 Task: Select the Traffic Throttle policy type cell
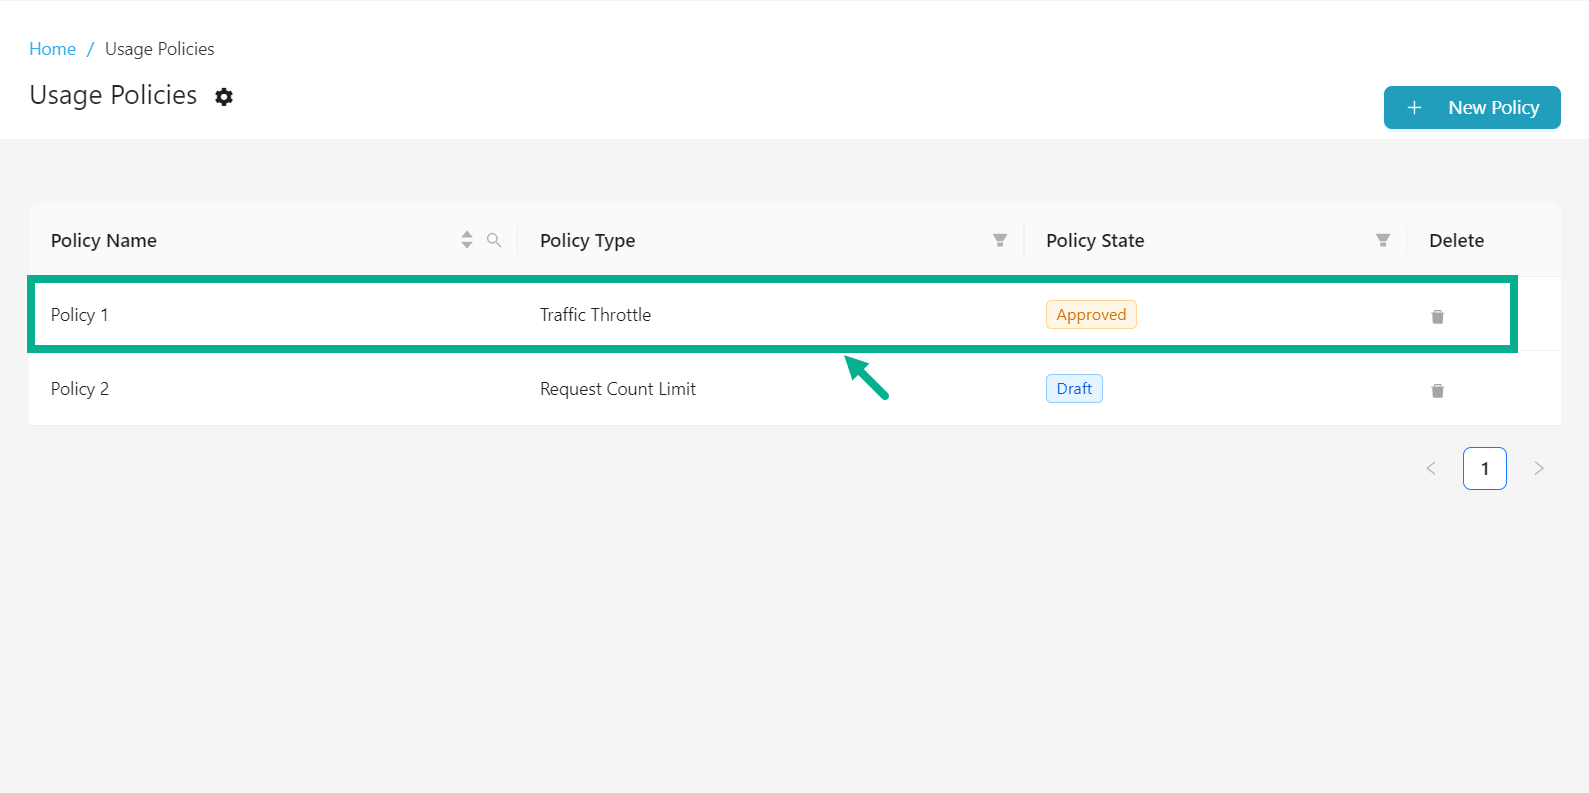tap(595, 315)
